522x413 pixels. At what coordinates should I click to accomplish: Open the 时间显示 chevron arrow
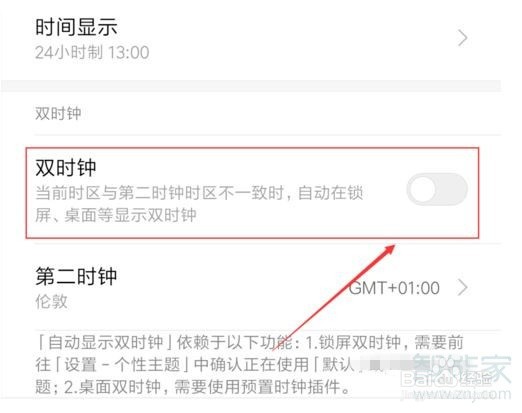pyautogui.click(x=462, y=38)
